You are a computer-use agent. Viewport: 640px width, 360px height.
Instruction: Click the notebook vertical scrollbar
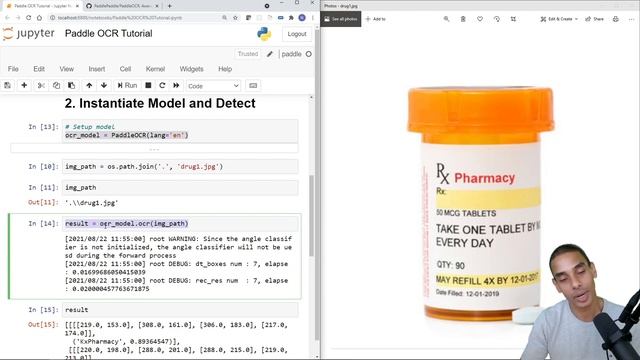[311, 216]
